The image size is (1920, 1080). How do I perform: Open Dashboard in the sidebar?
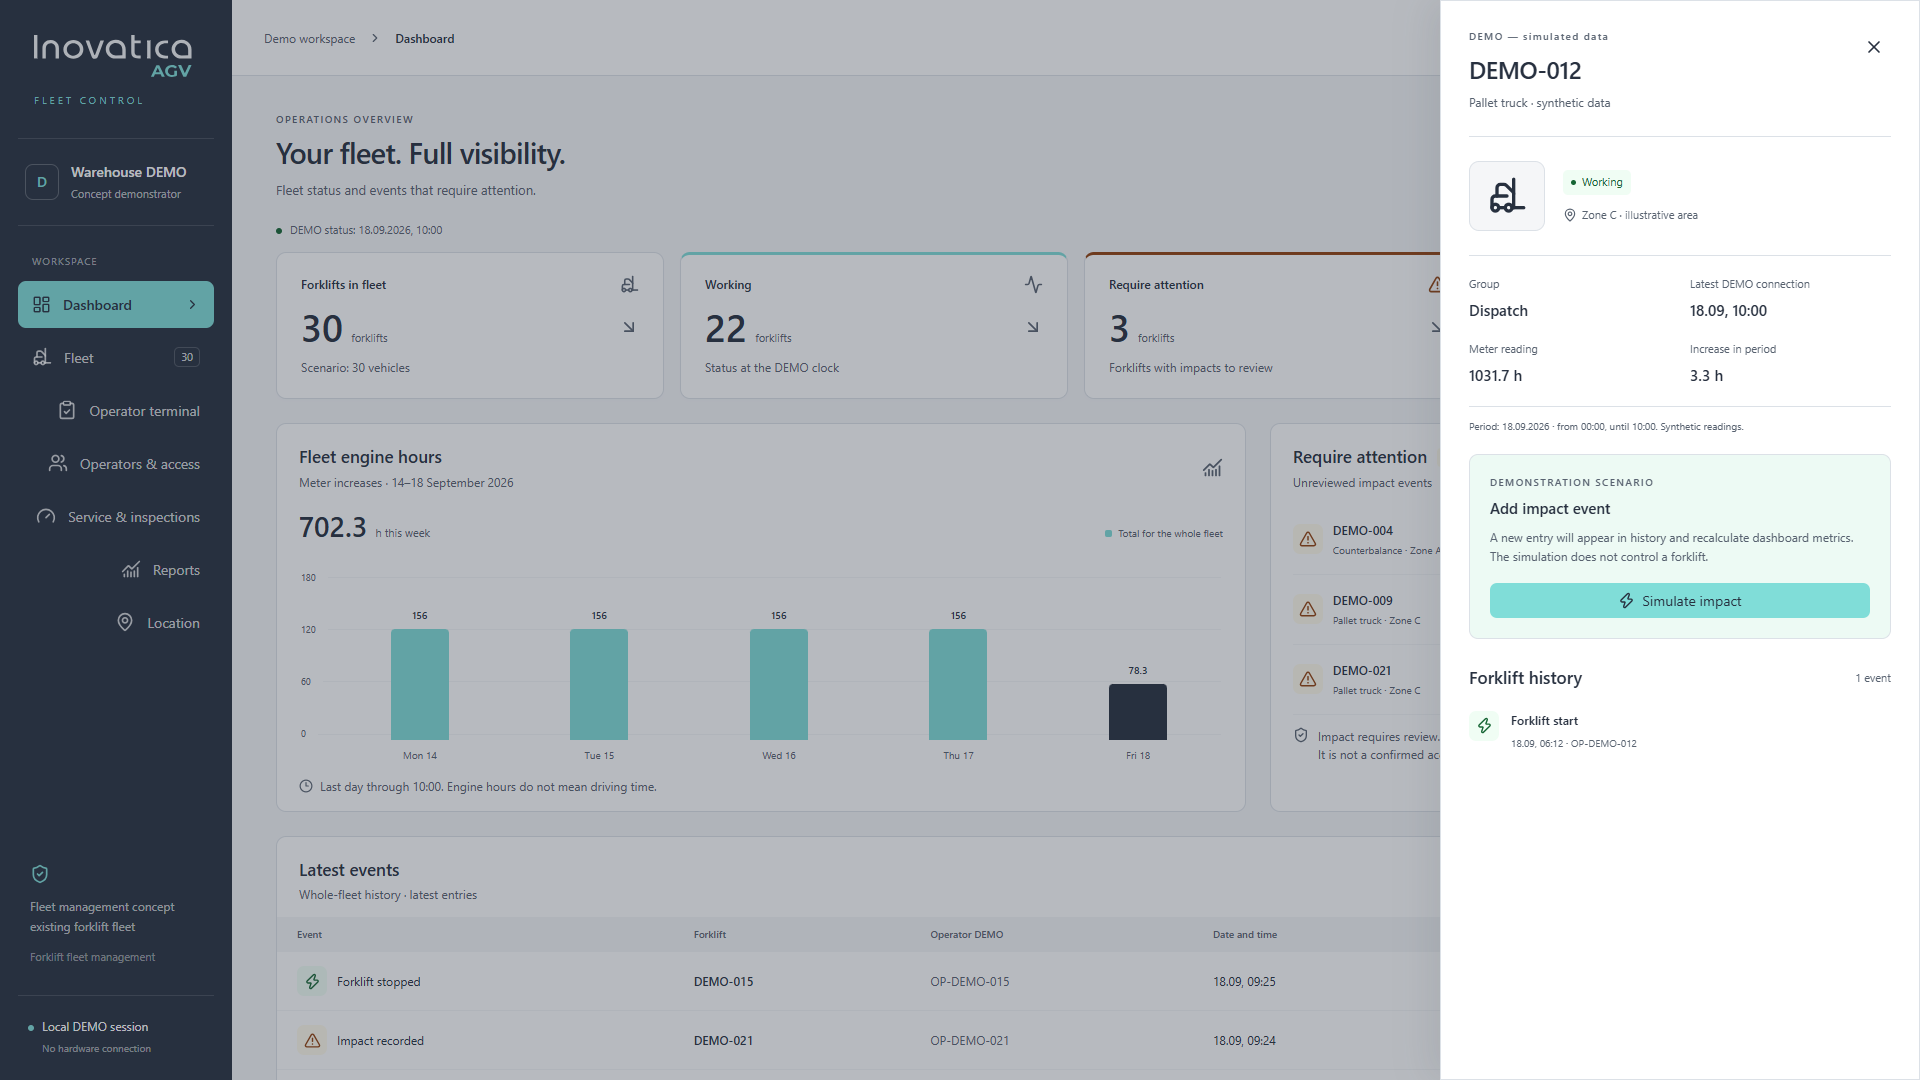click(116, 305)
